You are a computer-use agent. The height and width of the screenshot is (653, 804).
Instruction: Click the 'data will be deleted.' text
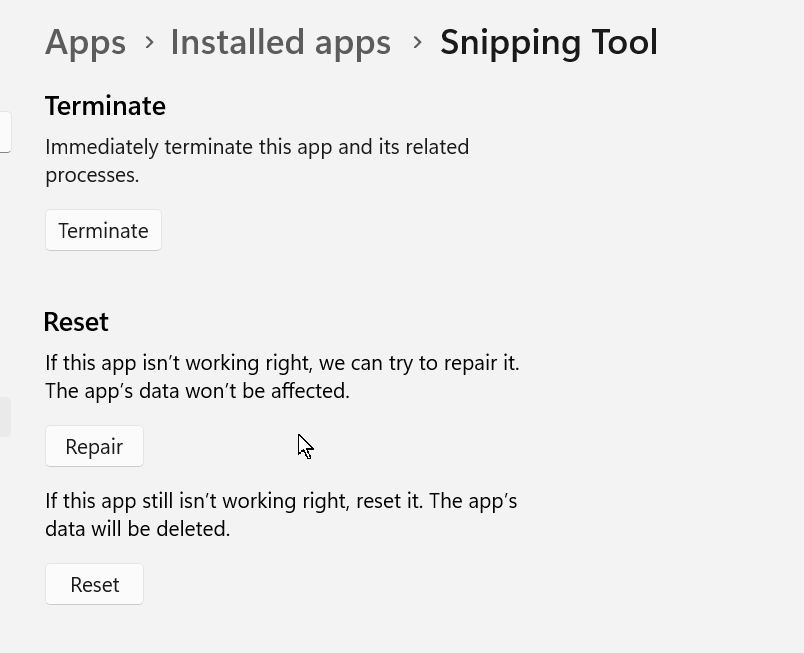pyautogui.click(x=137, y=529)
